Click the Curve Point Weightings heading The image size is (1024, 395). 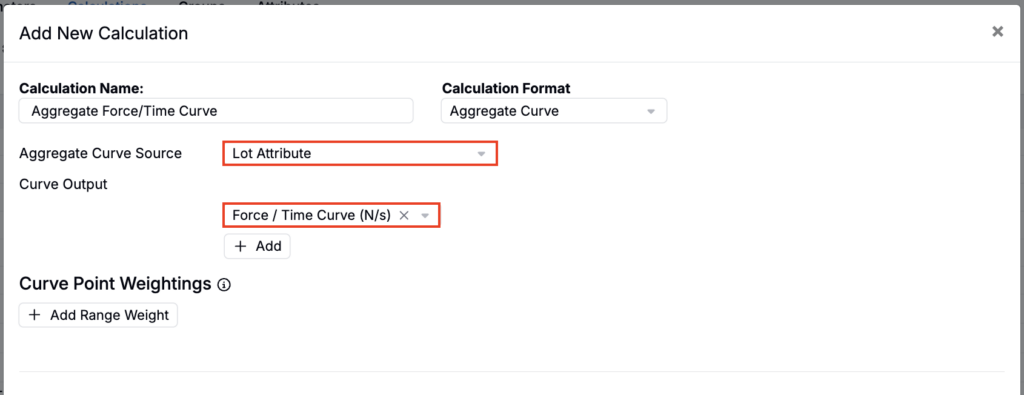point(116,284)
